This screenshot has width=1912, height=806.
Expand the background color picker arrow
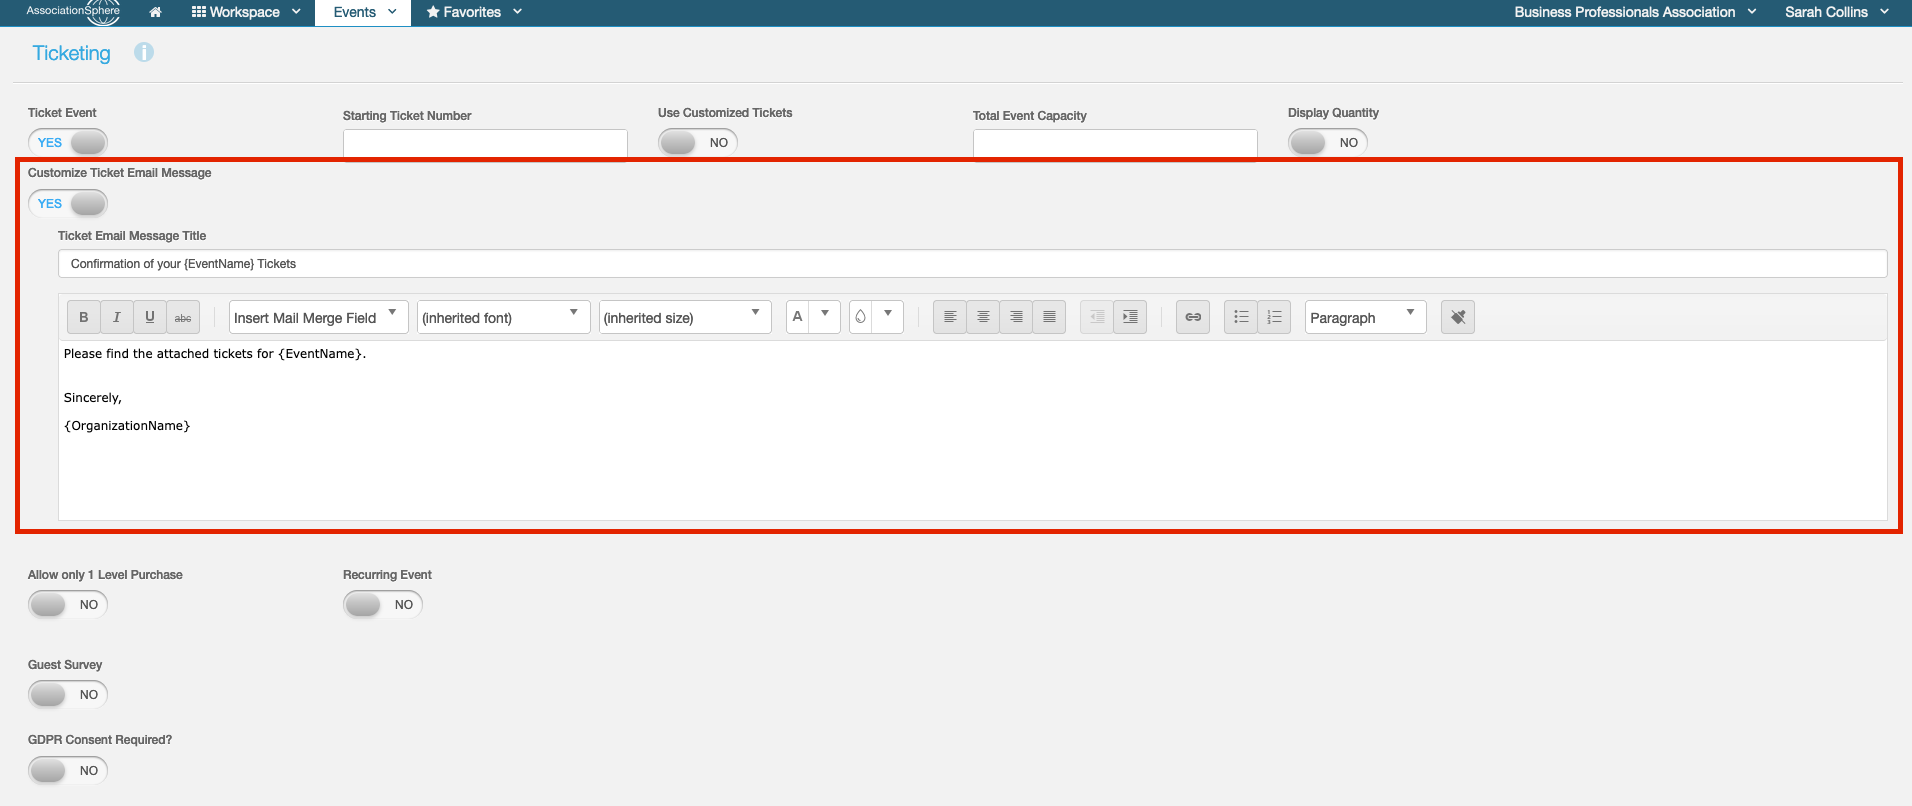coord(888,316)
